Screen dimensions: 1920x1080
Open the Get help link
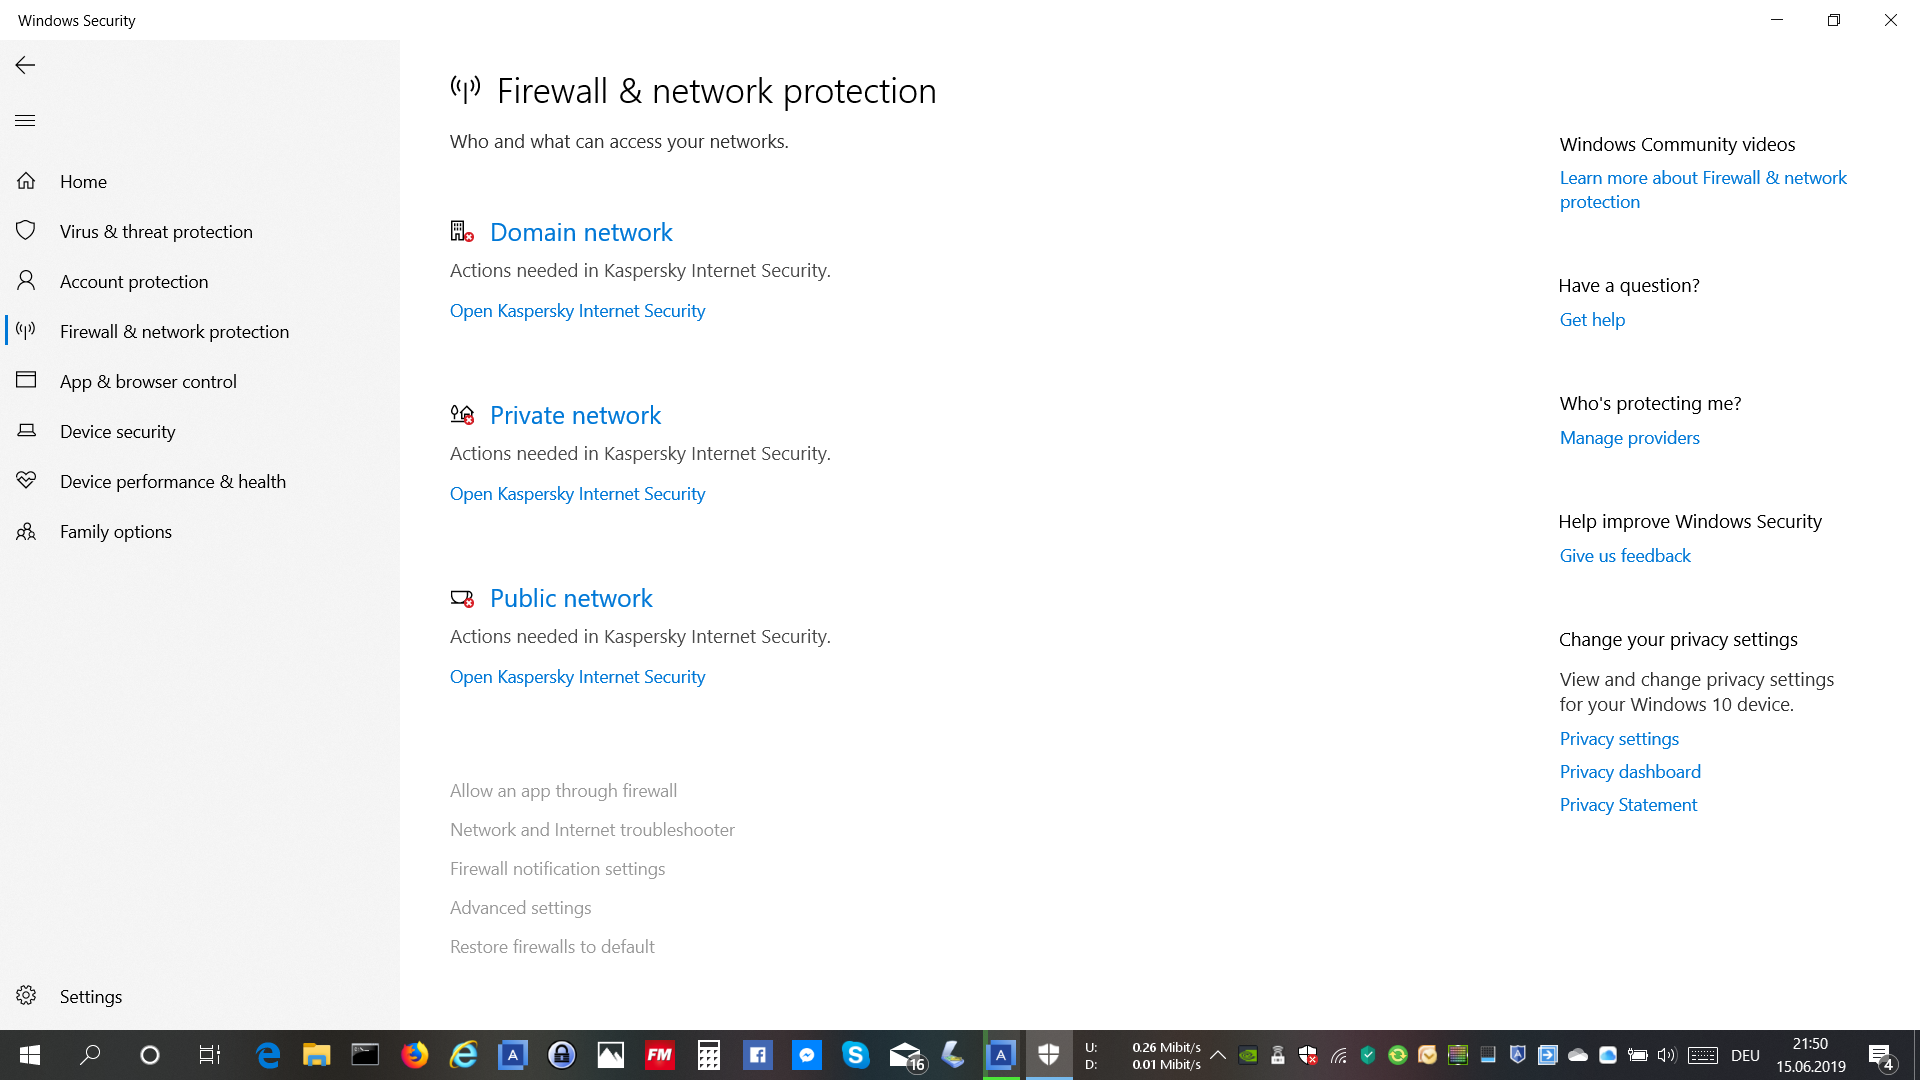(x=1592, y=320)
